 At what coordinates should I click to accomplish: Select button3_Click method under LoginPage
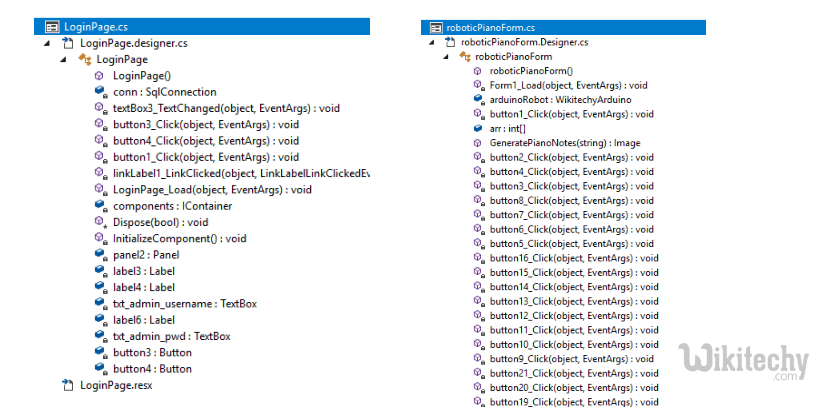pos(206,125)
